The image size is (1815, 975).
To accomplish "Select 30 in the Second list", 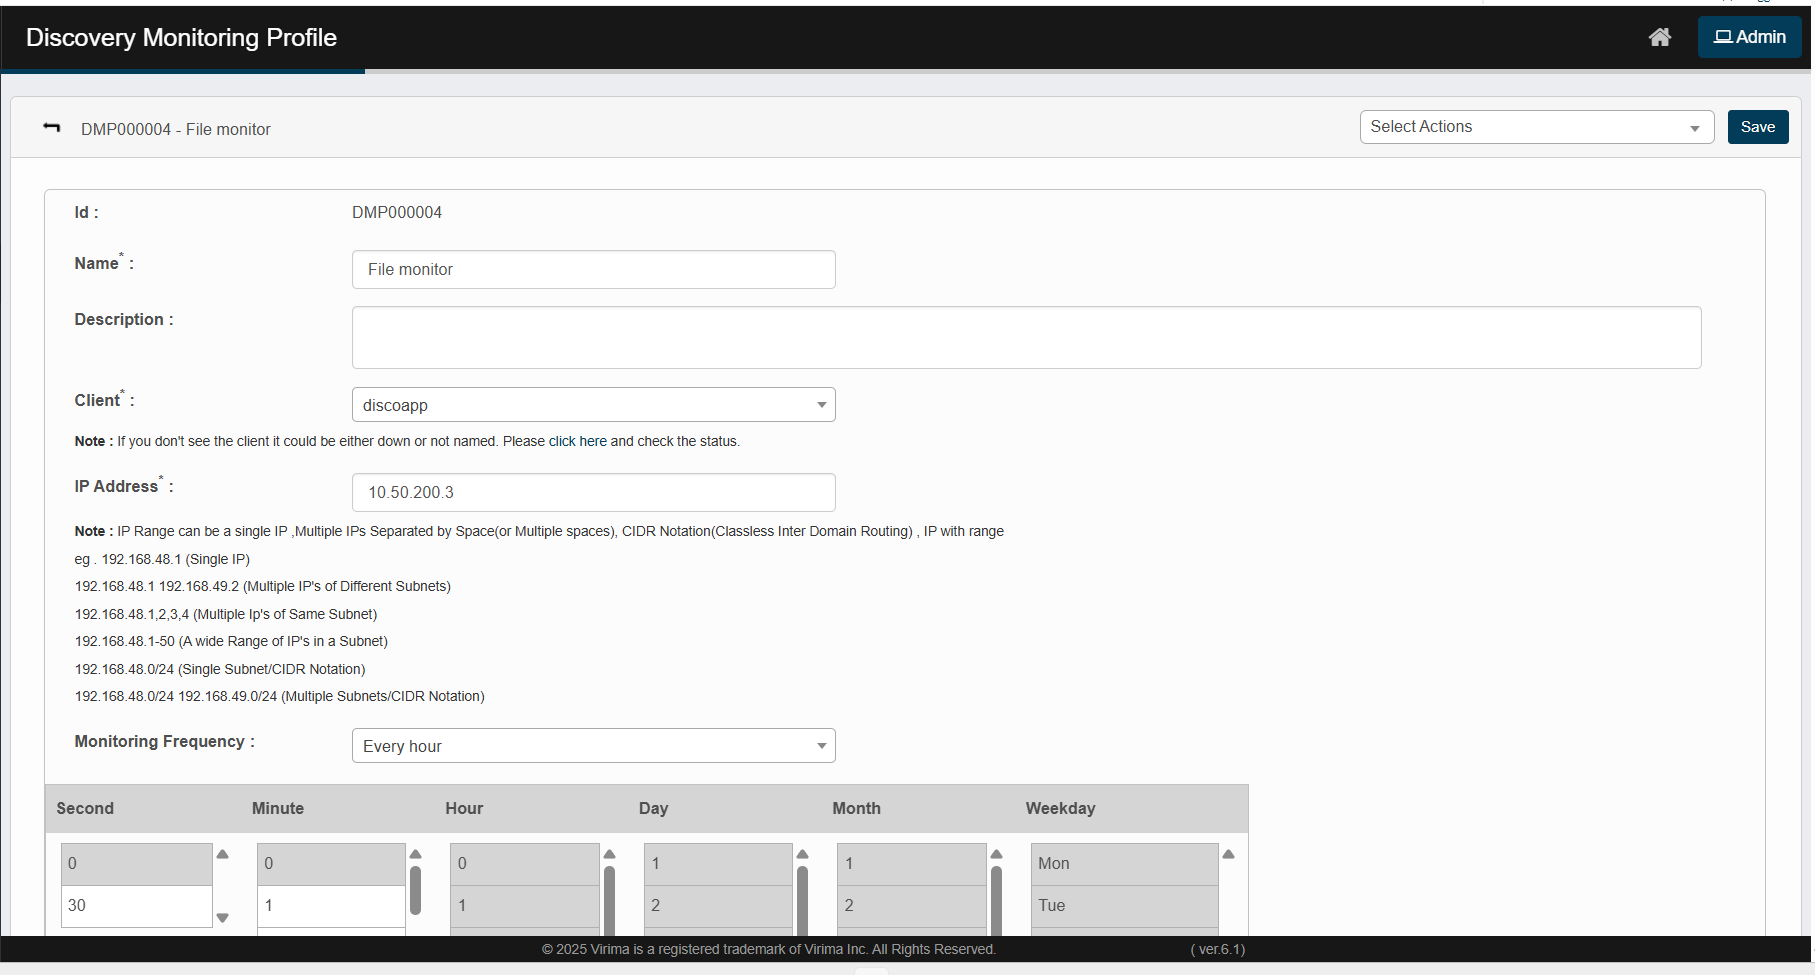I will click(137, 905).
